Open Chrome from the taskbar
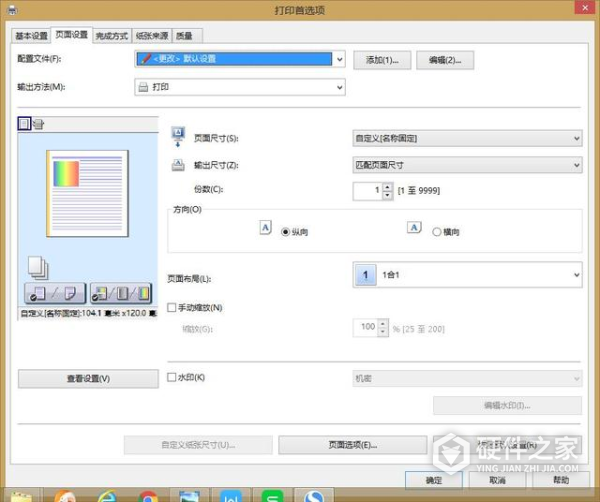Viewport: 600px width, 502px height. coord(149,497)
